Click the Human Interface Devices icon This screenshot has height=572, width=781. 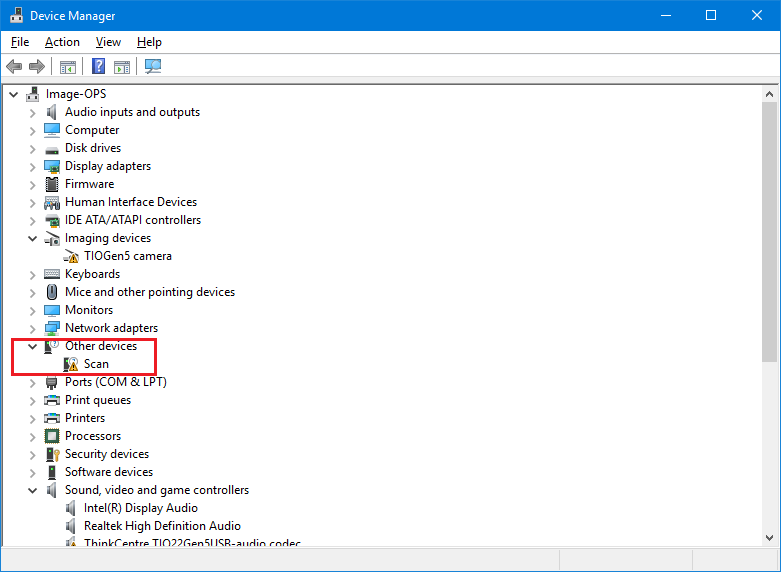52,202
